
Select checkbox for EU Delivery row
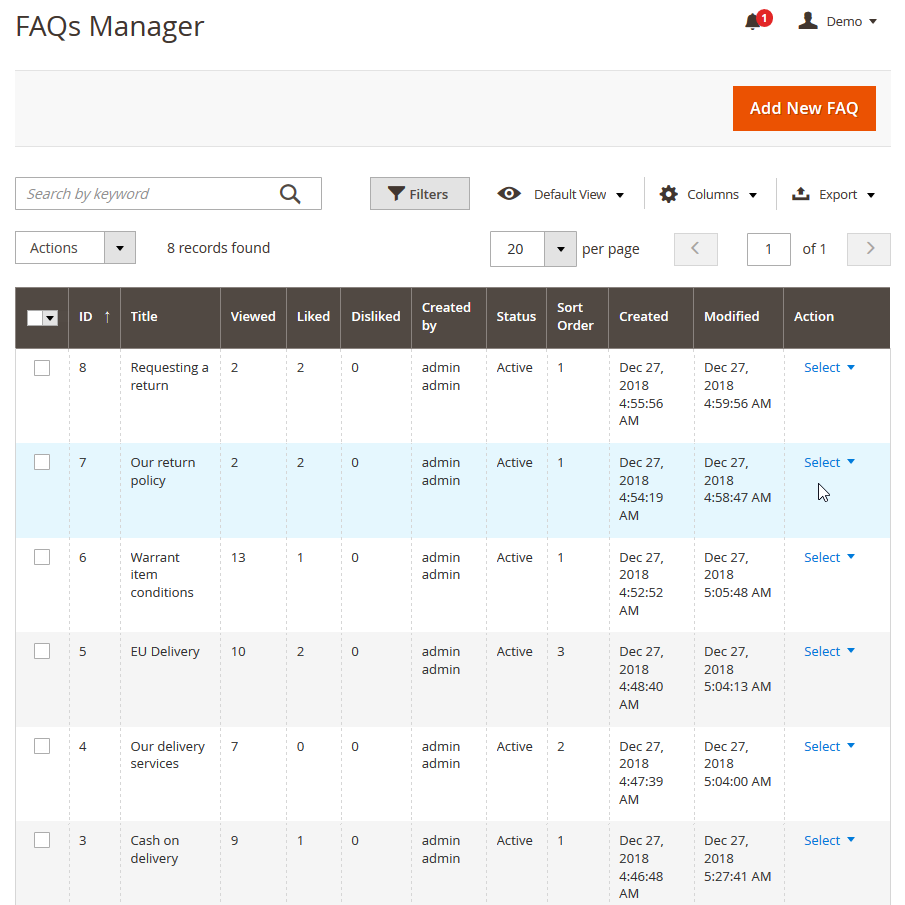click(42, 651)
